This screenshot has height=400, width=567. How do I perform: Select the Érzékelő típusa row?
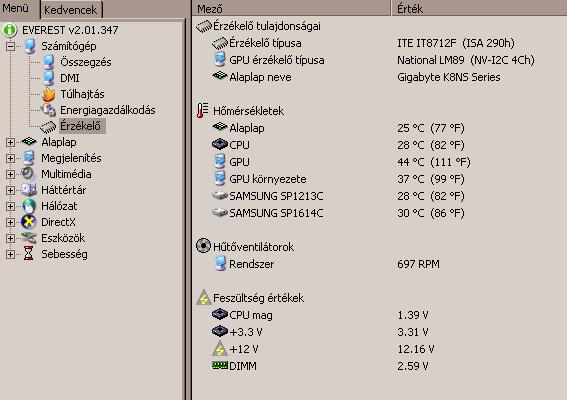coord(265,43)
